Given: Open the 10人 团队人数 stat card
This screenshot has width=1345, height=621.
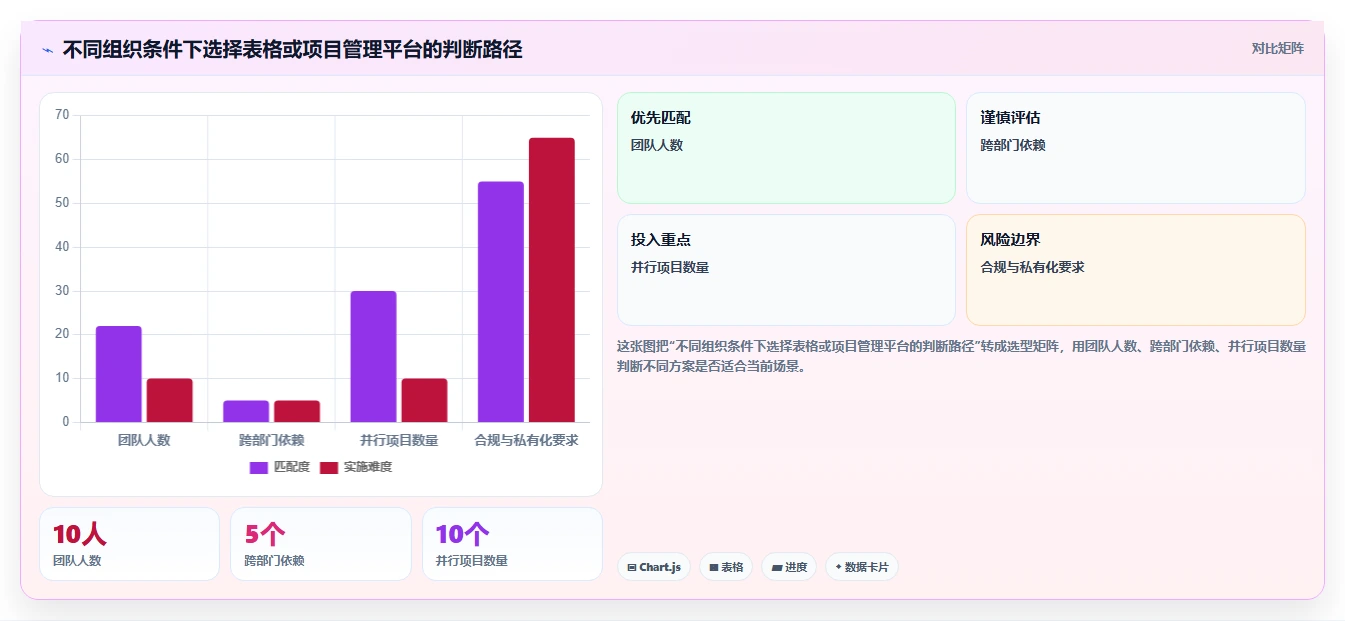Looking at the screenshot, I should [129, 544].
